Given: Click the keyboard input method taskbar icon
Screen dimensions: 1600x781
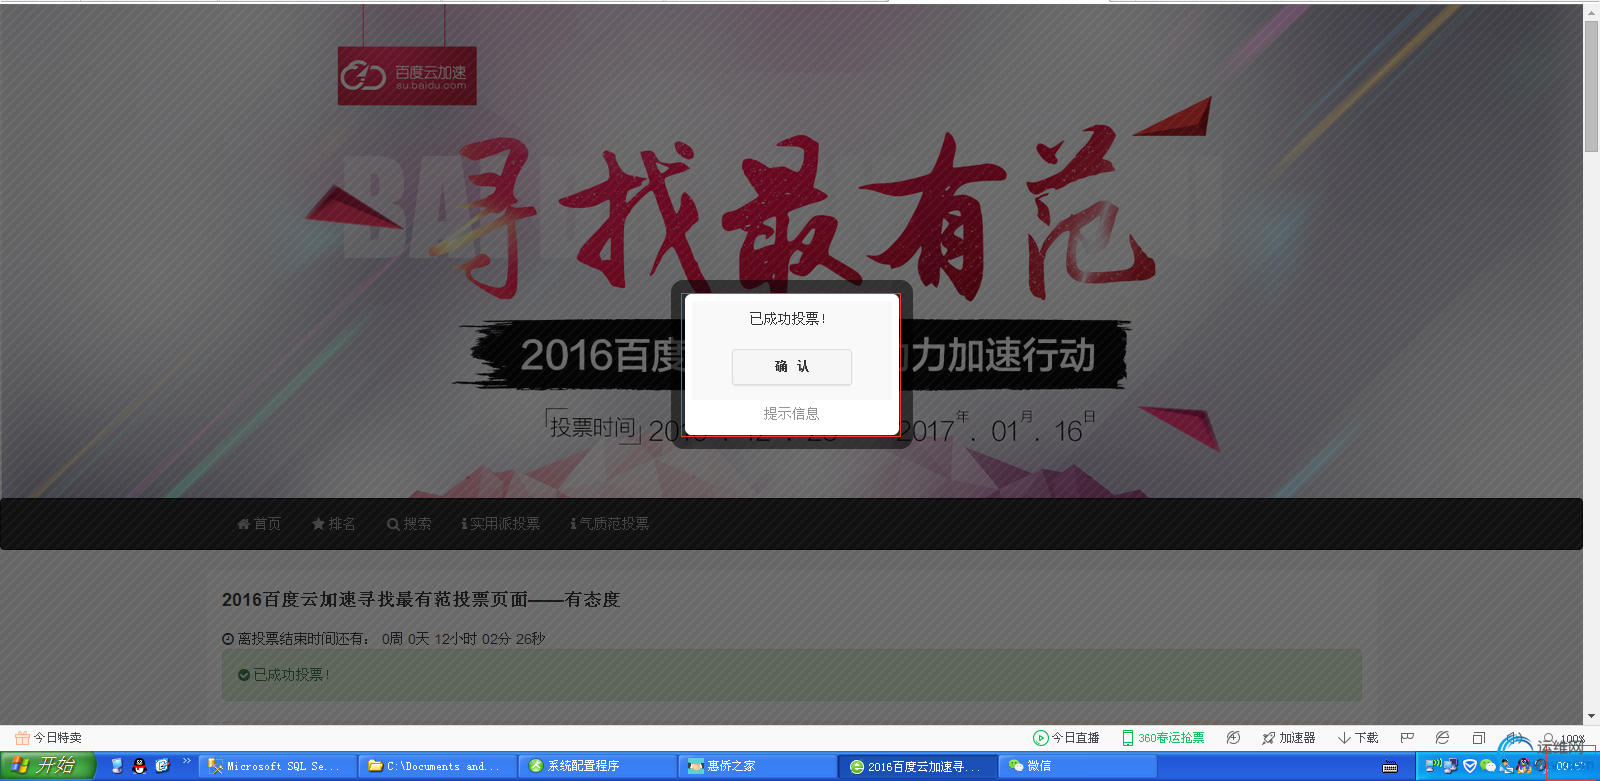Looking at the screenshot, I should click(1390, 767).
